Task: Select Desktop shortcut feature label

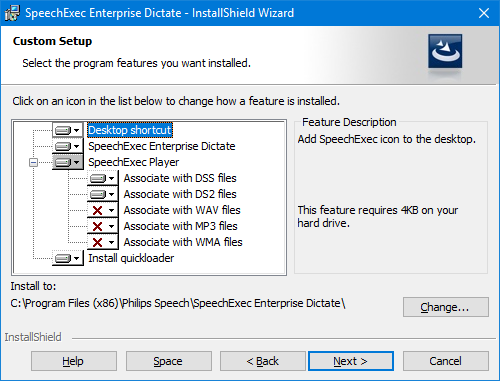Action: (x=130, y=130)
